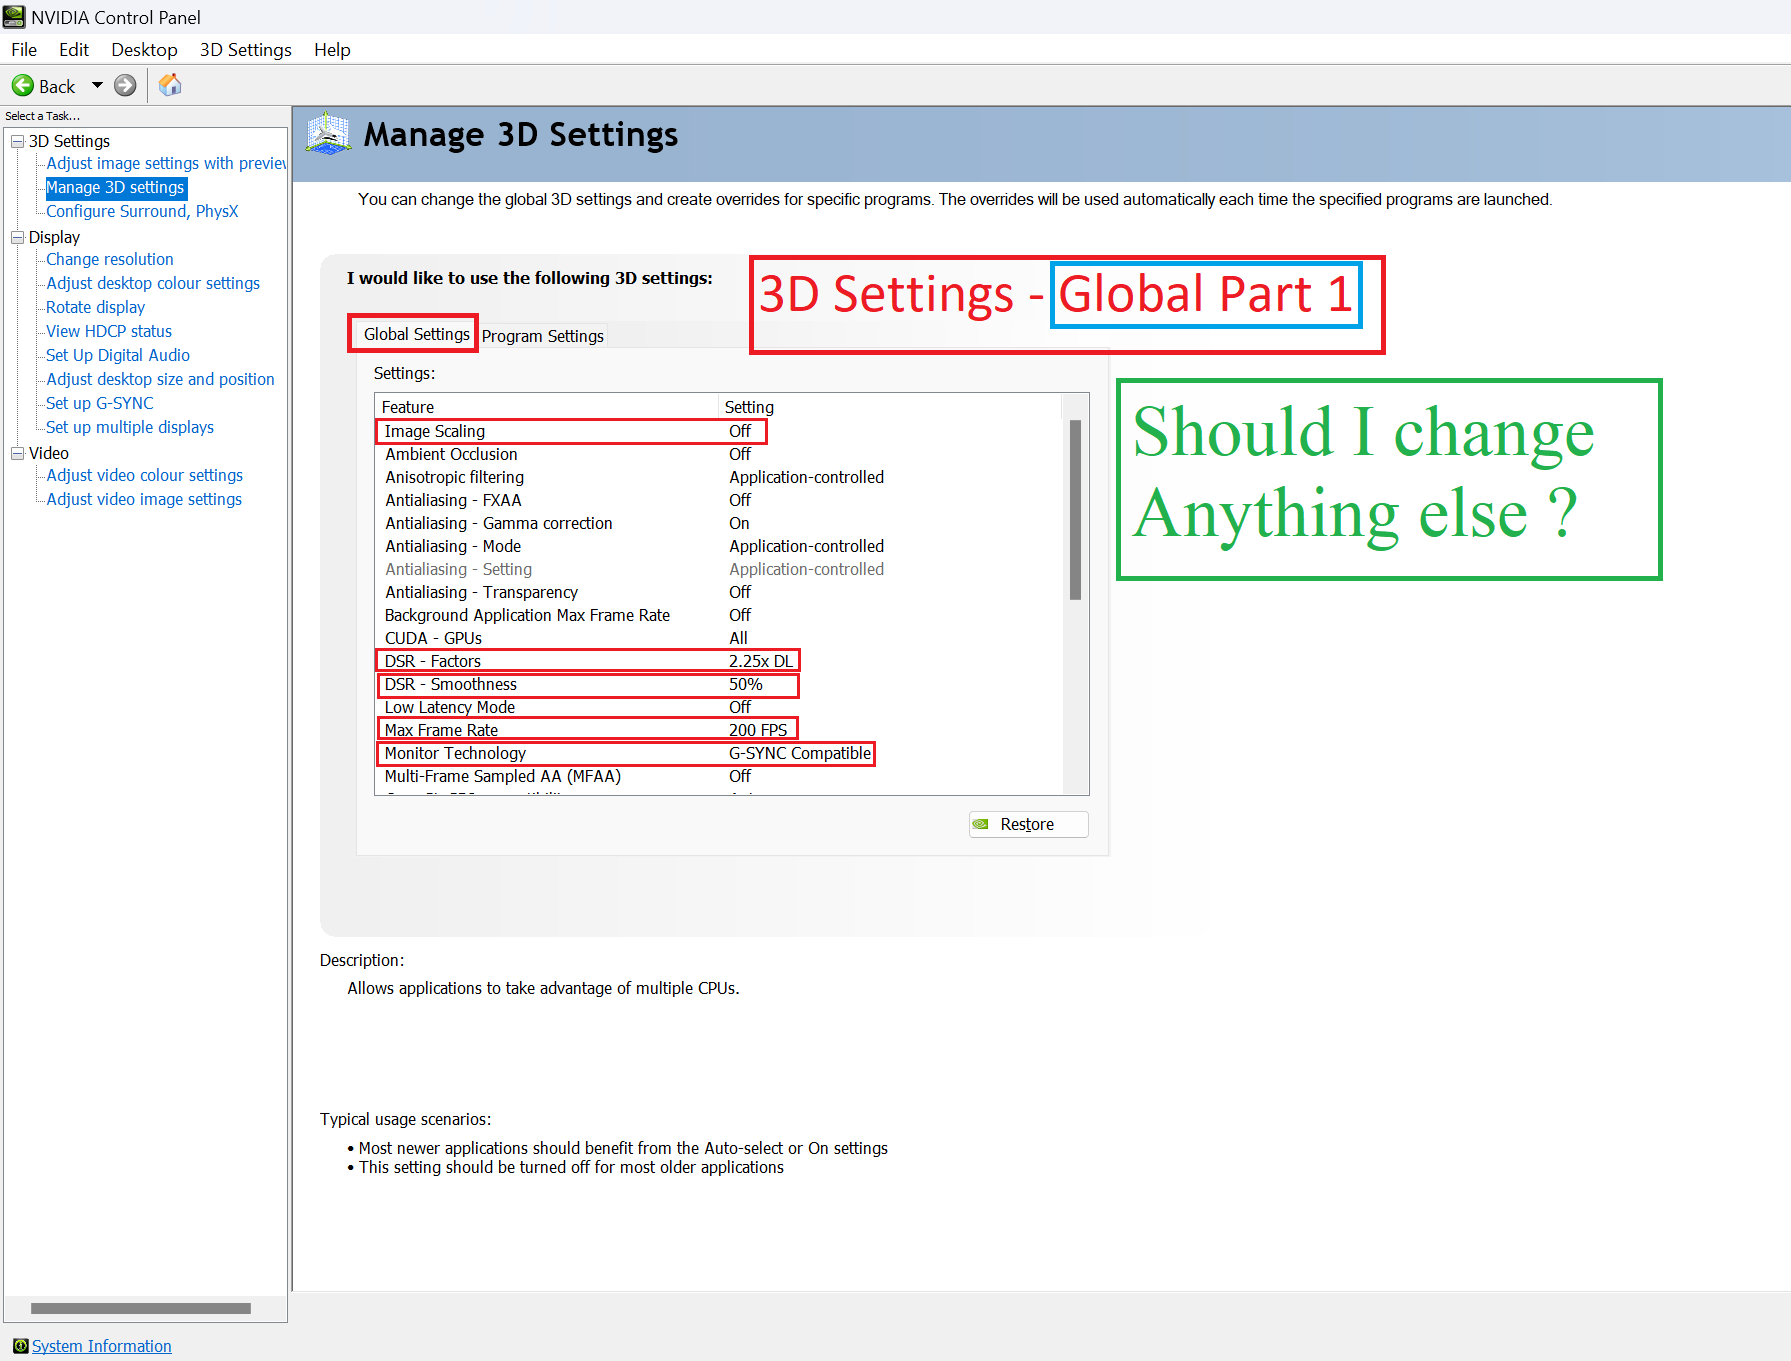Open Set Up Digital Audio

(118, 355)
